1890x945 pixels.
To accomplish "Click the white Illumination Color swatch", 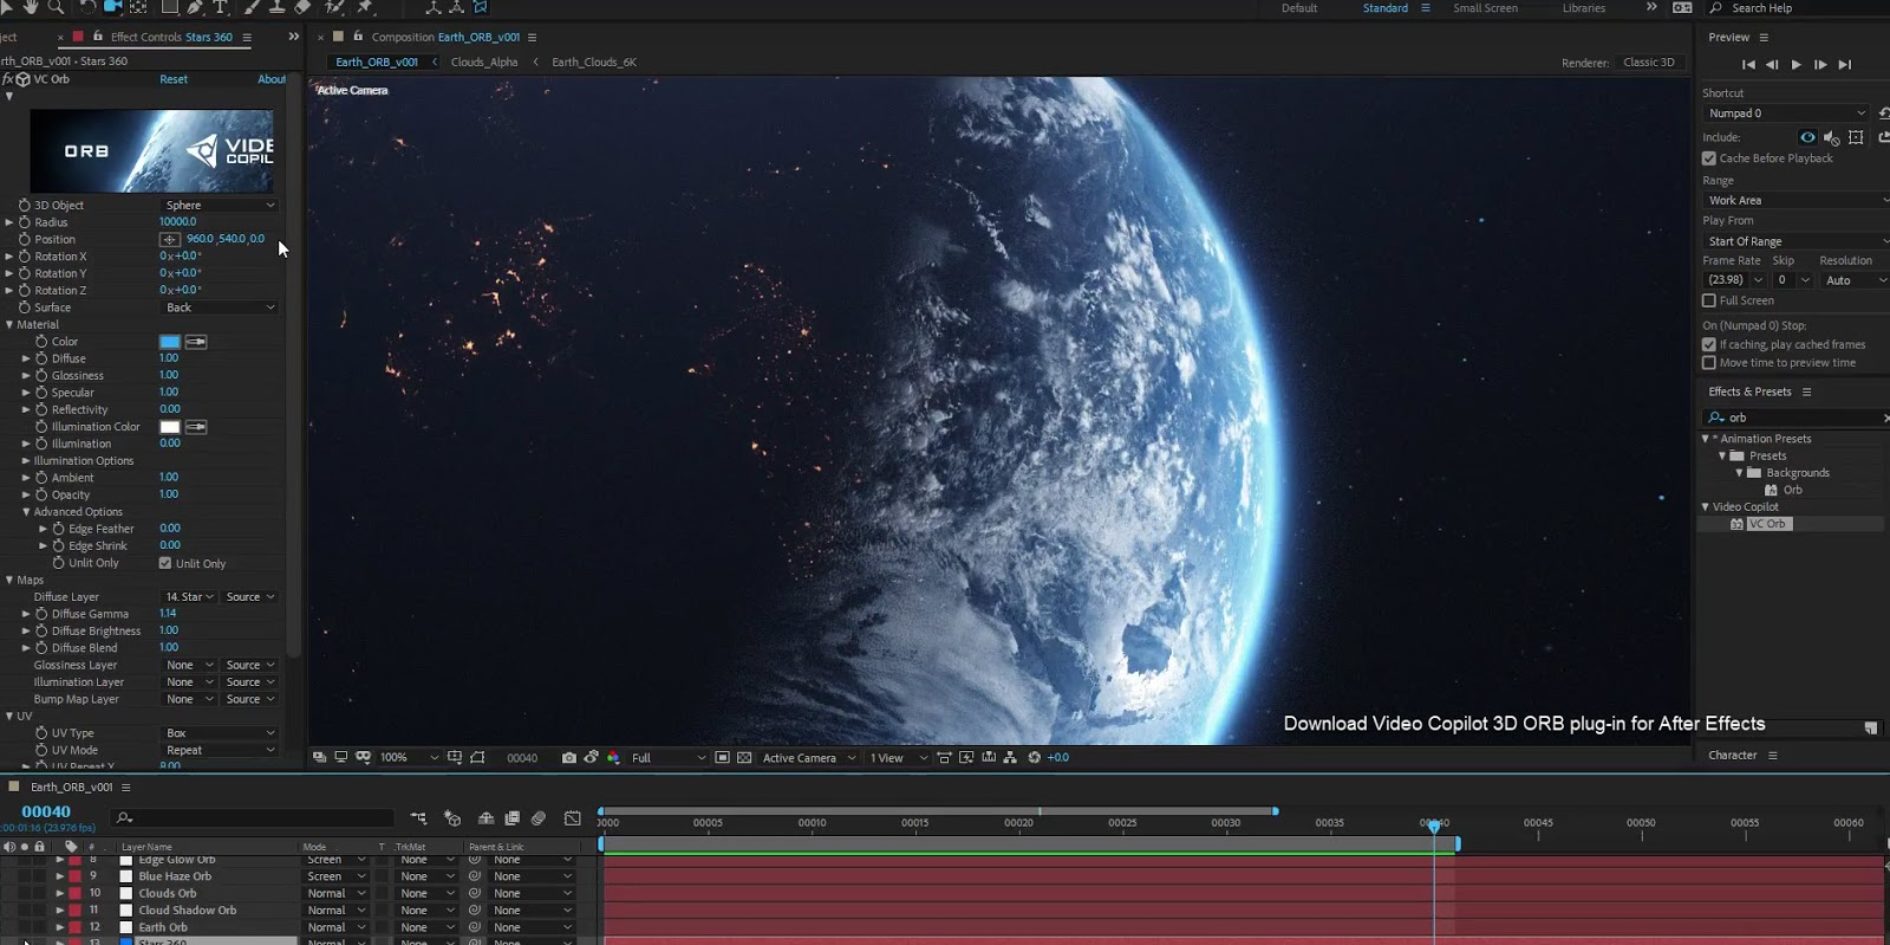I will pyautogui.click(x=170, y=427).
